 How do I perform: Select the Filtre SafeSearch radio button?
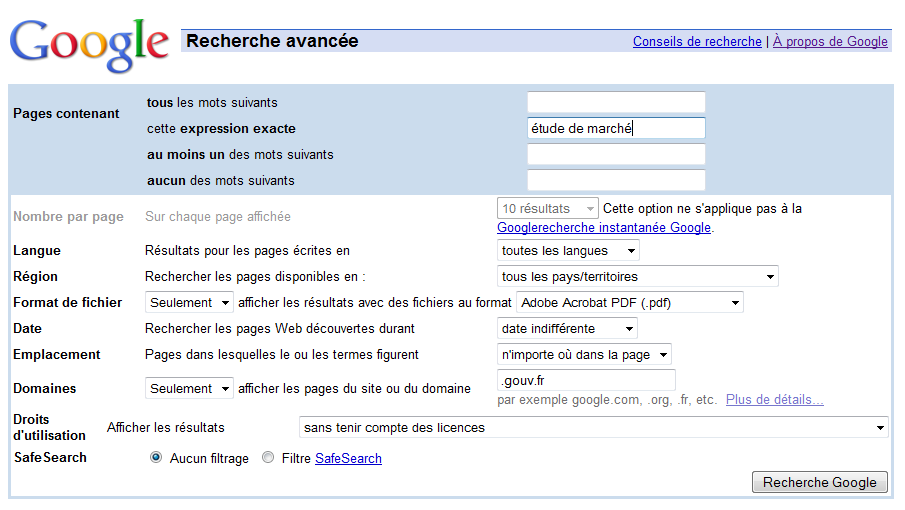[x=268, y=458]
